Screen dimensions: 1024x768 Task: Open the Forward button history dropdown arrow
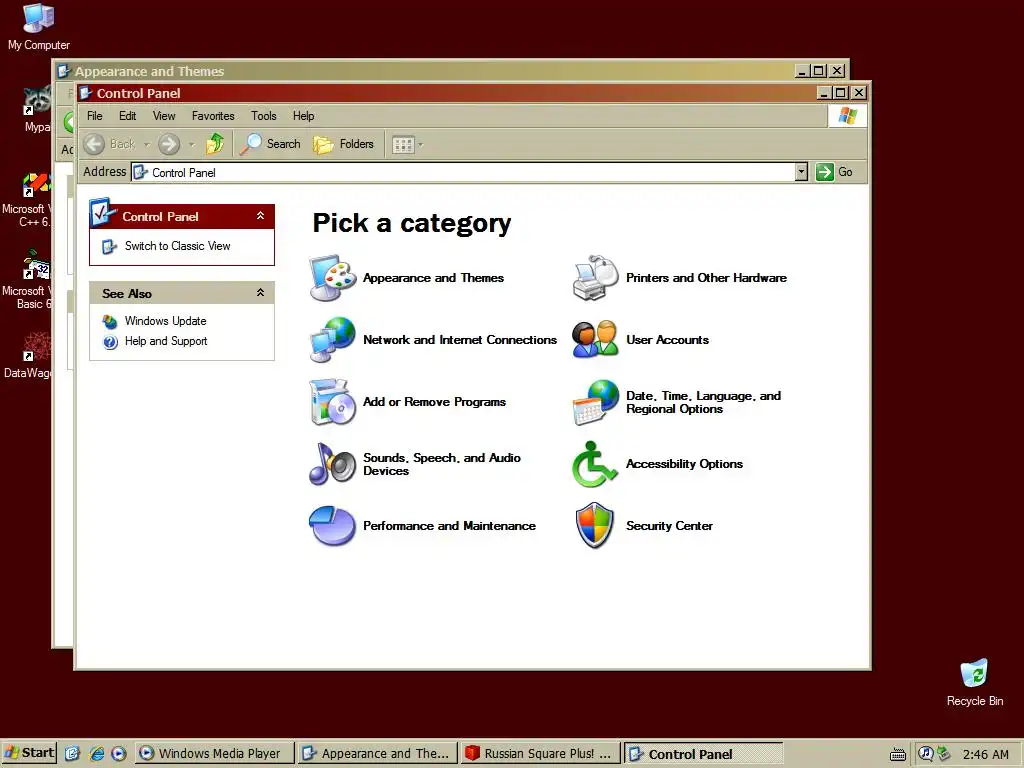(191, 144)
